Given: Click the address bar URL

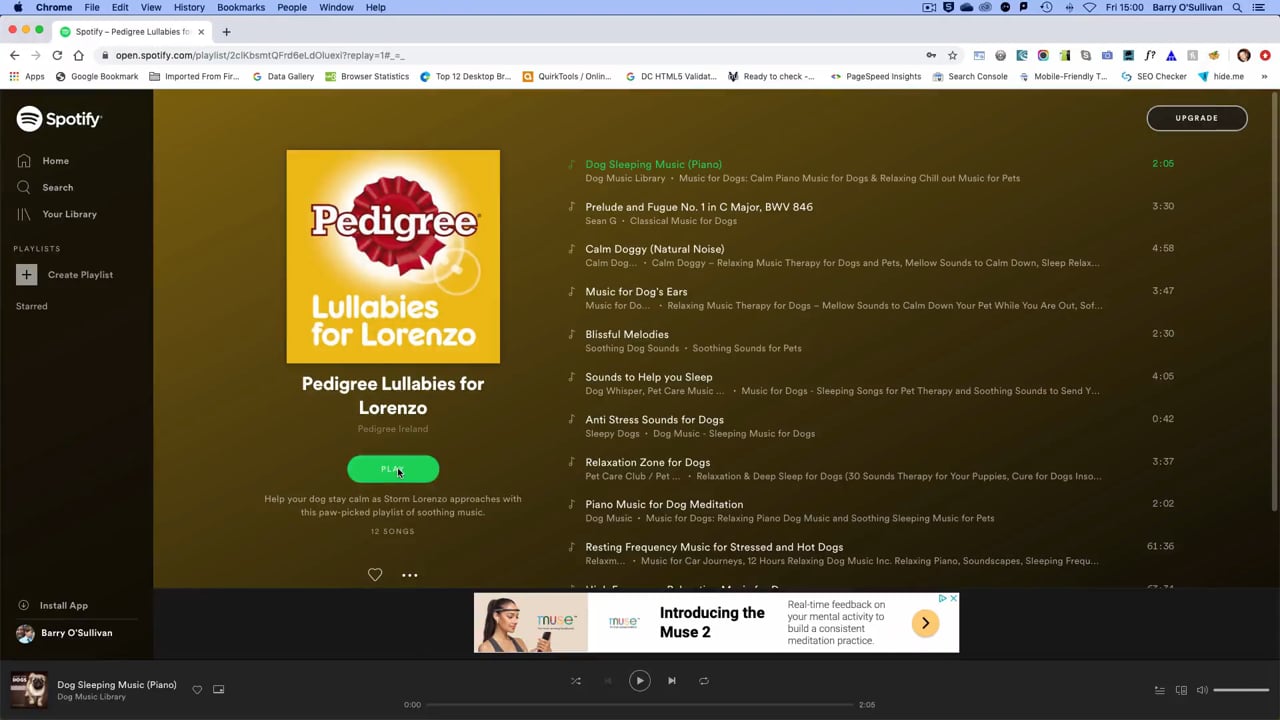Looking at the screenshot, I should [x=260, y=56].
